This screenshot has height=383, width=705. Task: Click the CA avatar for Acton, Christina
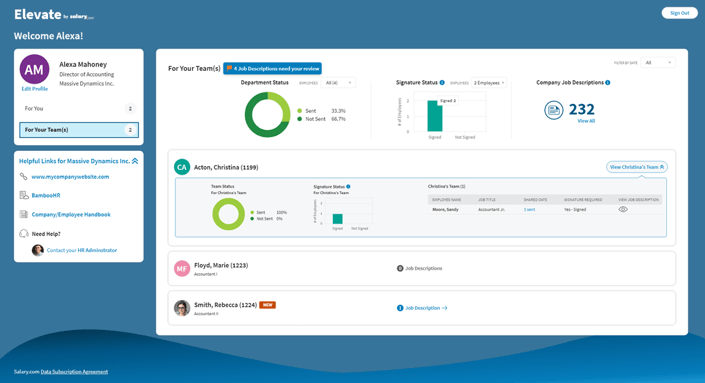coord(182,167)
